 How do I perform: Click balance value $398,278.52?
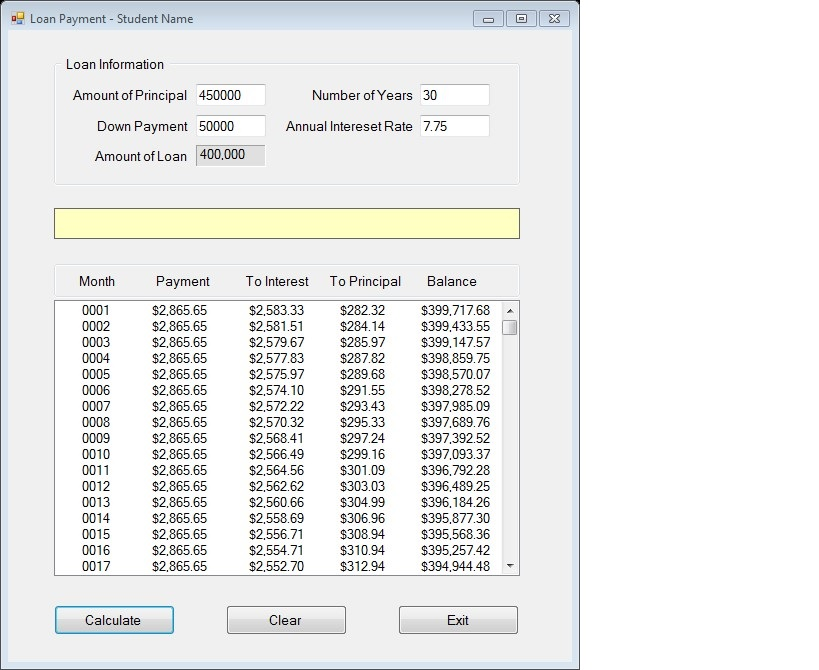pos(455,390)
